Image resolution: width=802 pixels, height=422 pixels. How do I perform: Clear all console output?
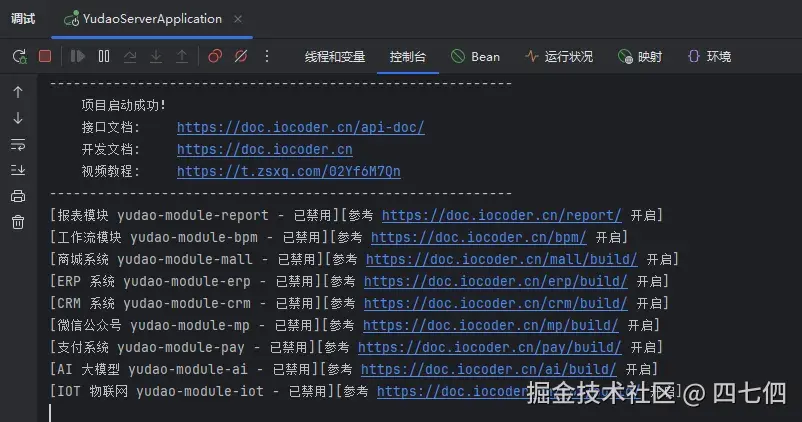(18, 222)
